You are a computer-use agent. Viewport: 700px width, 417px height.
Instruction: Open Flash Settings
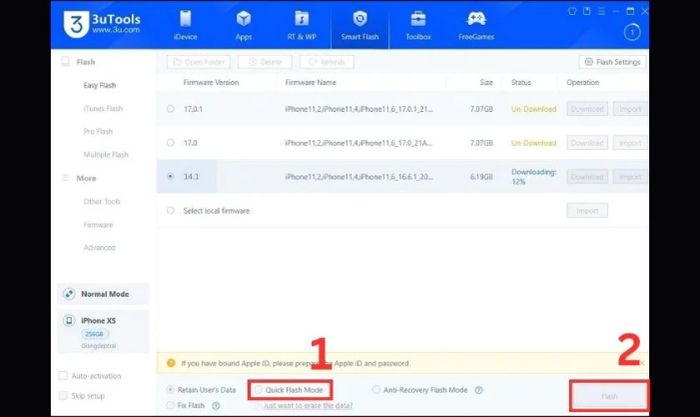612,62
